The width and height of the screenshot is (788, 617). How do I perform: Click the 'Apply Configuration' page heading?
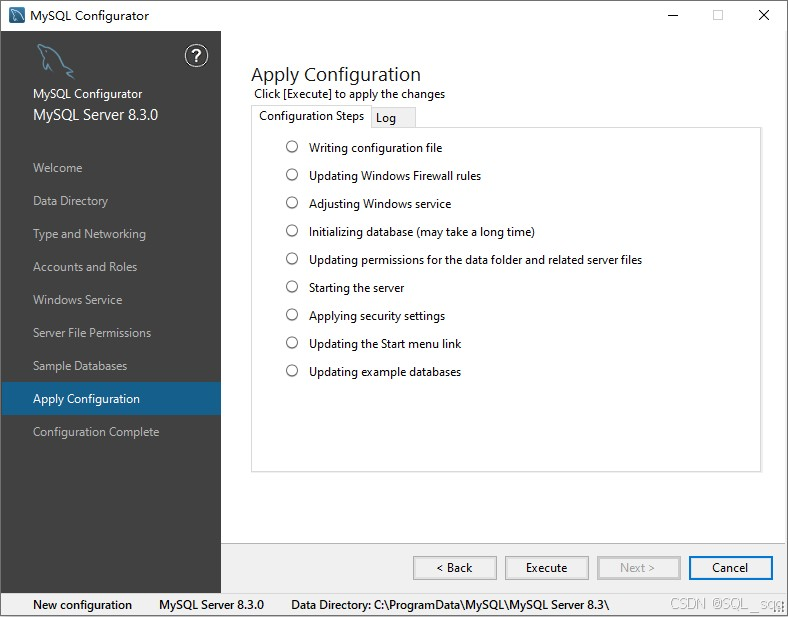(336, 75)
